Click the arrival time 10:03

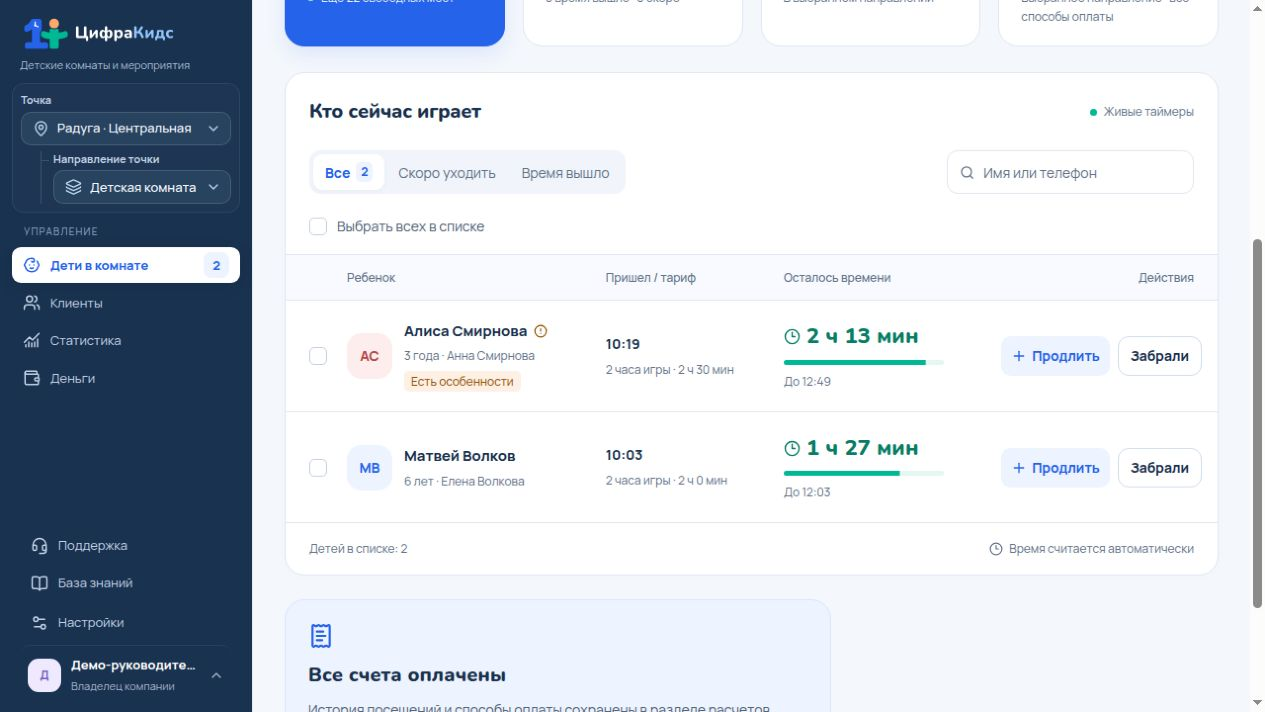tap(624, 456)
